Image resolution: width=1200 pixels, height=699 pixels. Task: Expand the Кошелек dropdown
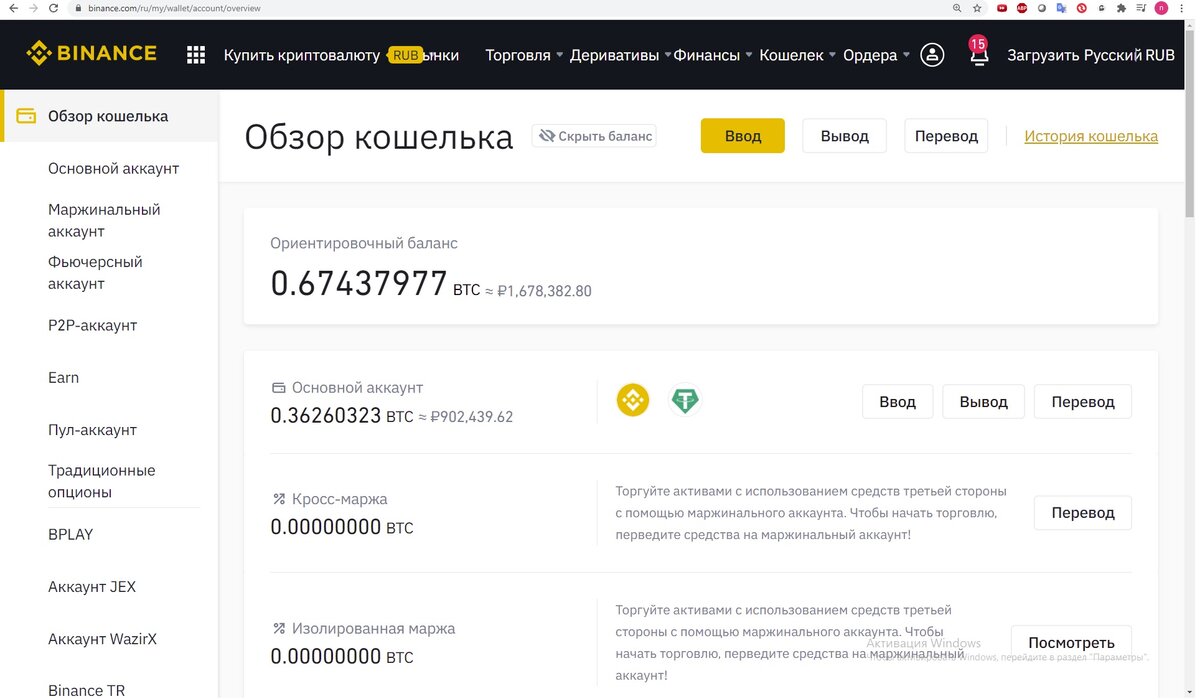click(x=797, y=55)
